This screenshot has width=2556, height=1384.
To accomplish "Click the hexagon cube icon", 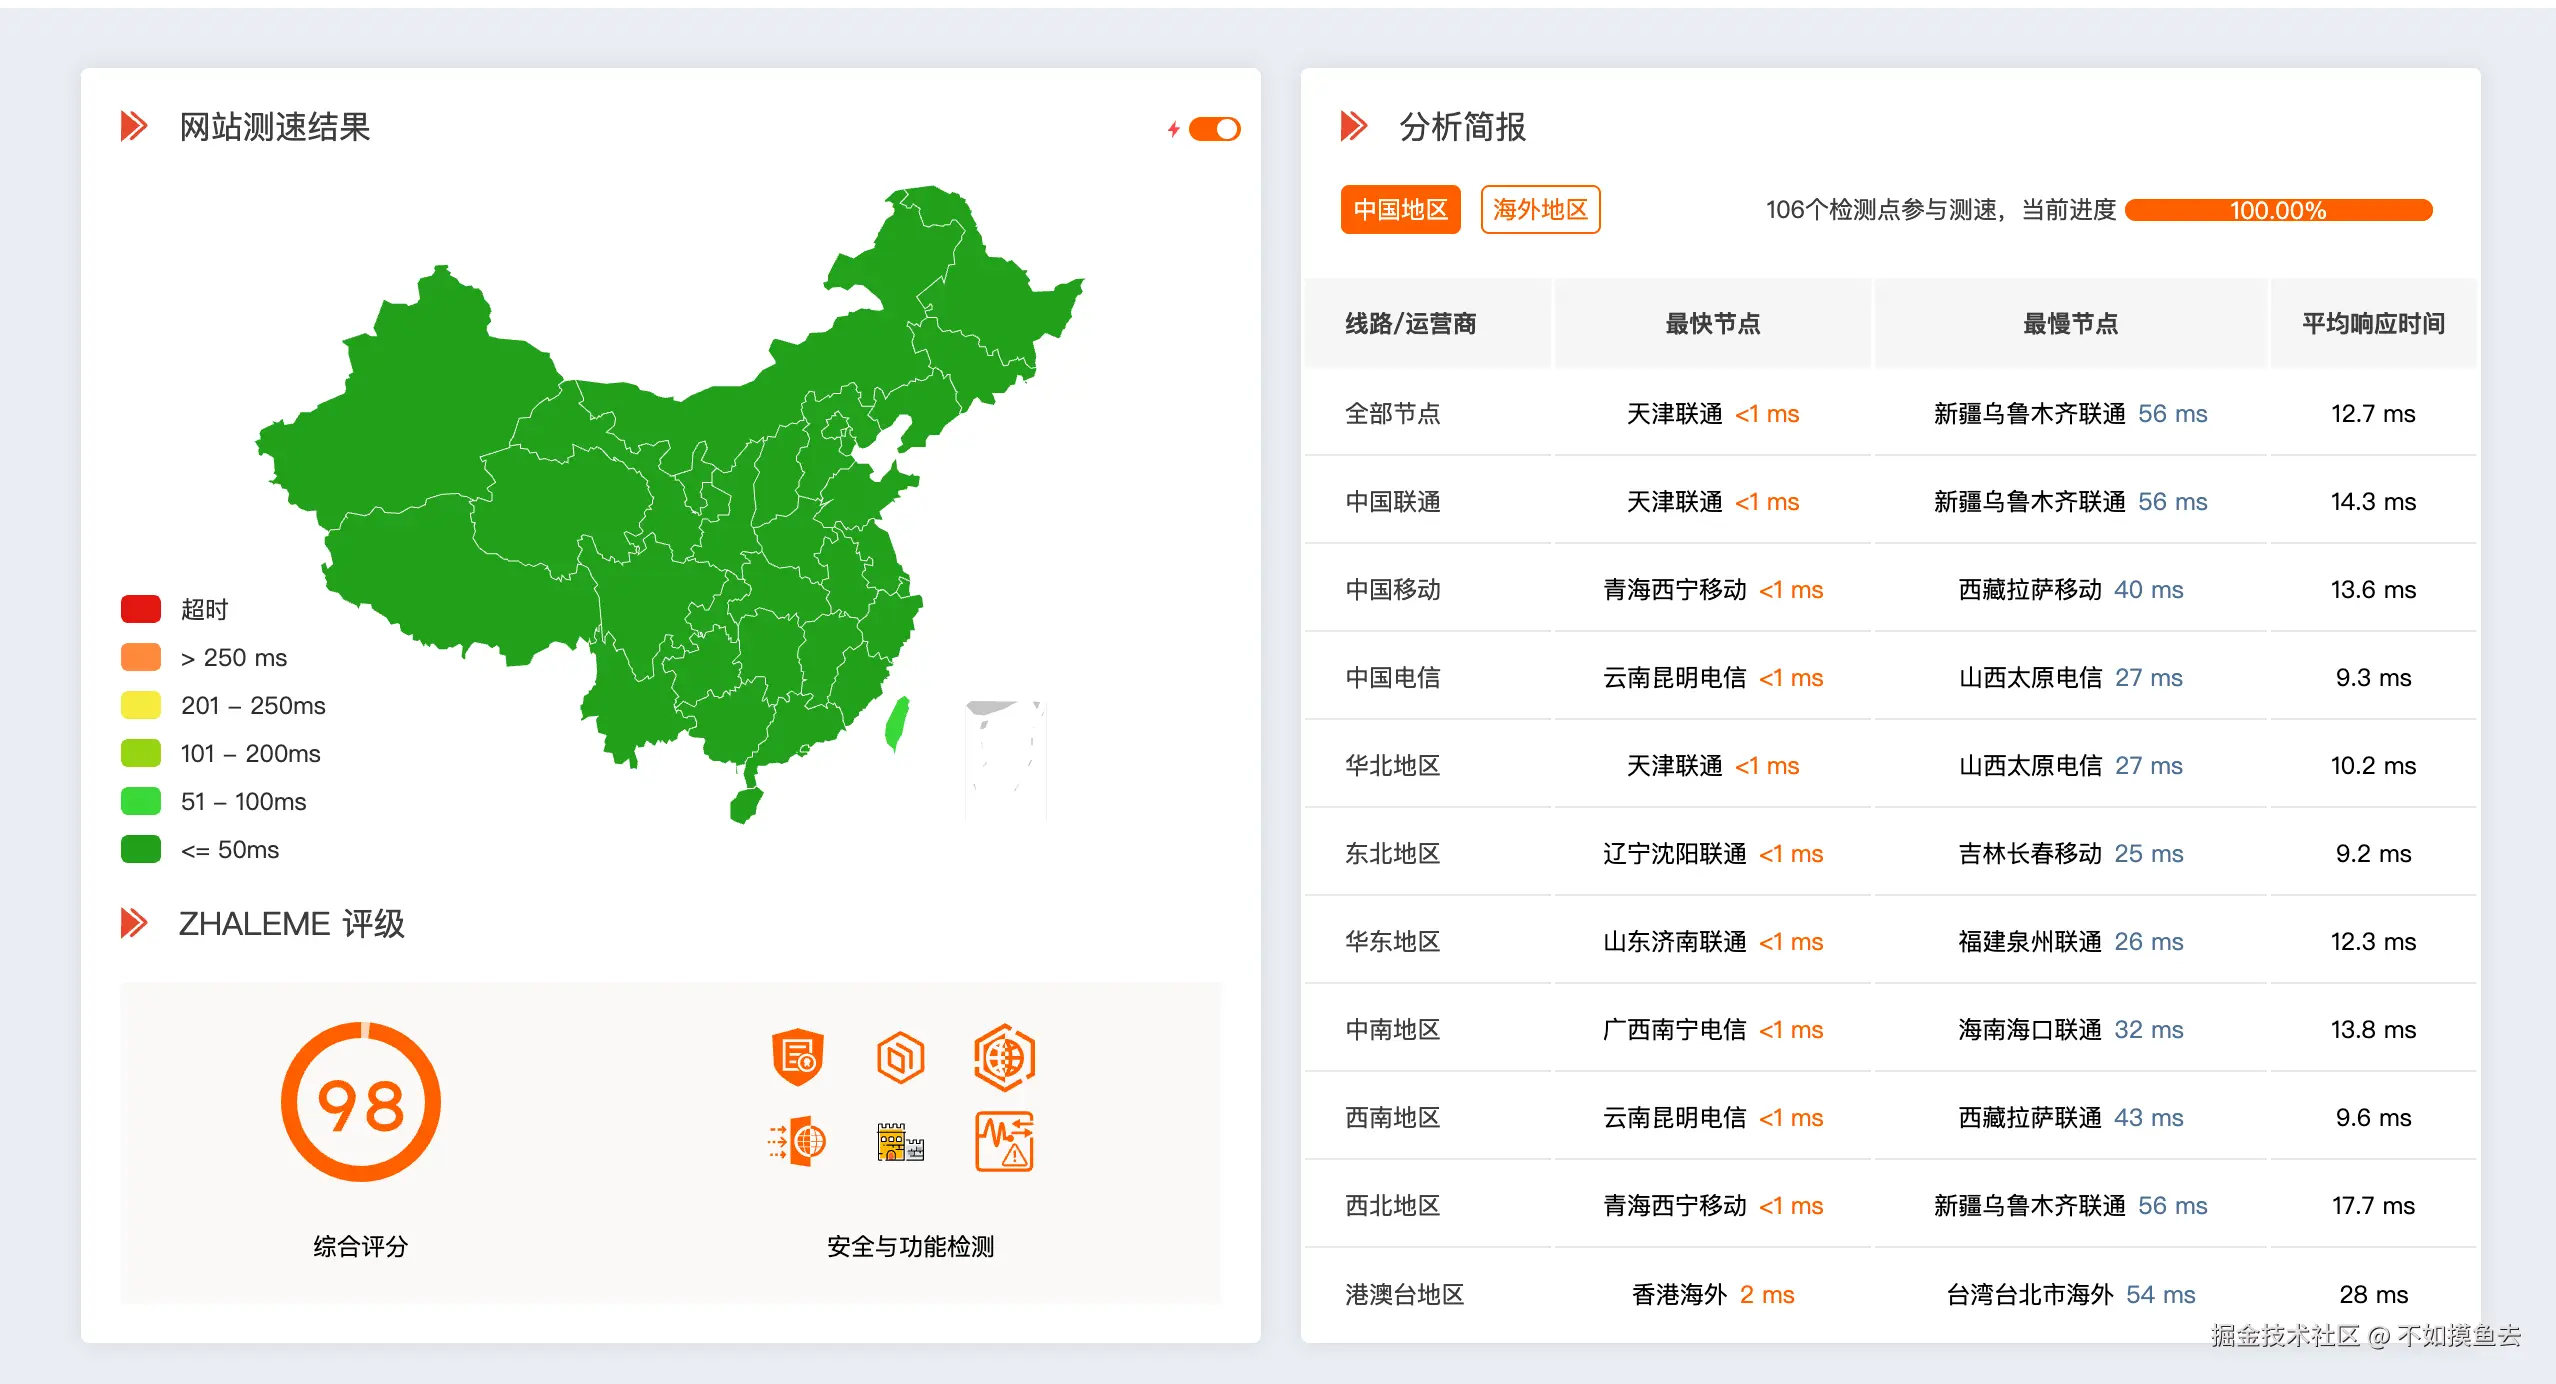I will pos(900,1057).
